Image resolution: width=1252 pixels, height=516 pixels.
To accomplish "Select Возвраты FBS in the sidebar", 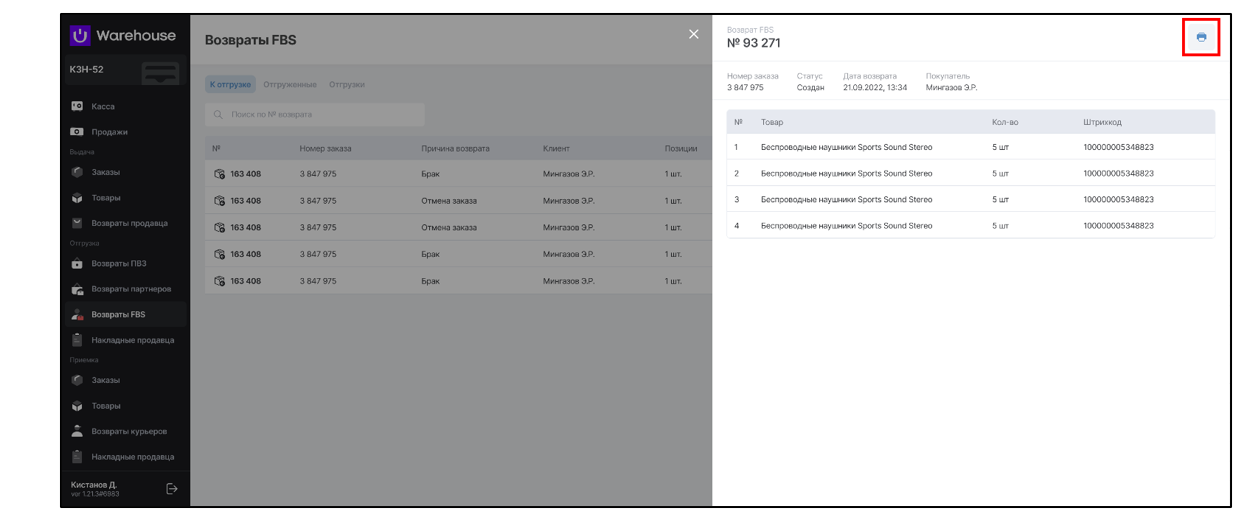I will (x=124, y=314).
